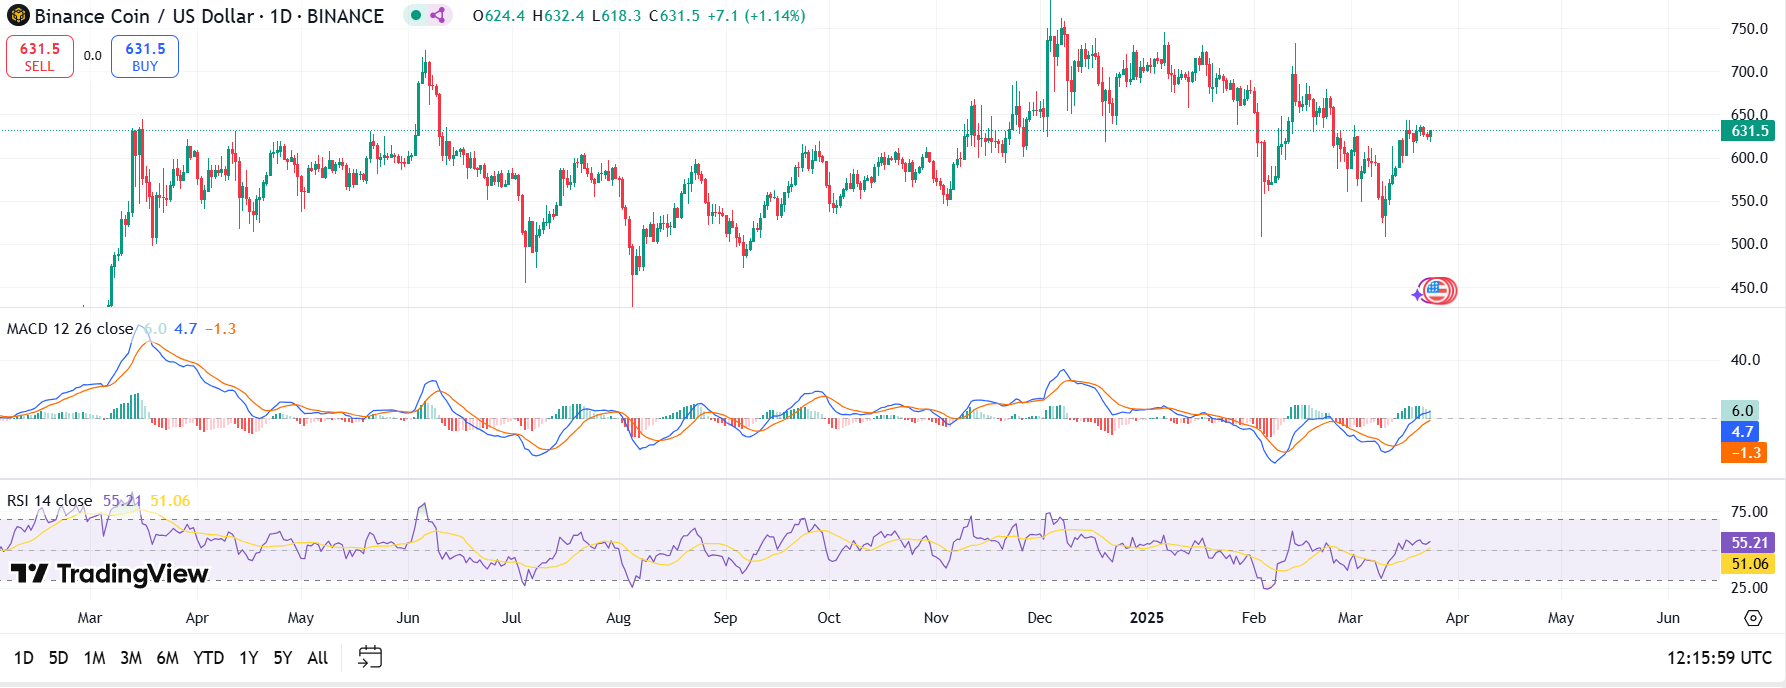Click the orange signal value label -1.3

pos(1745,453)
